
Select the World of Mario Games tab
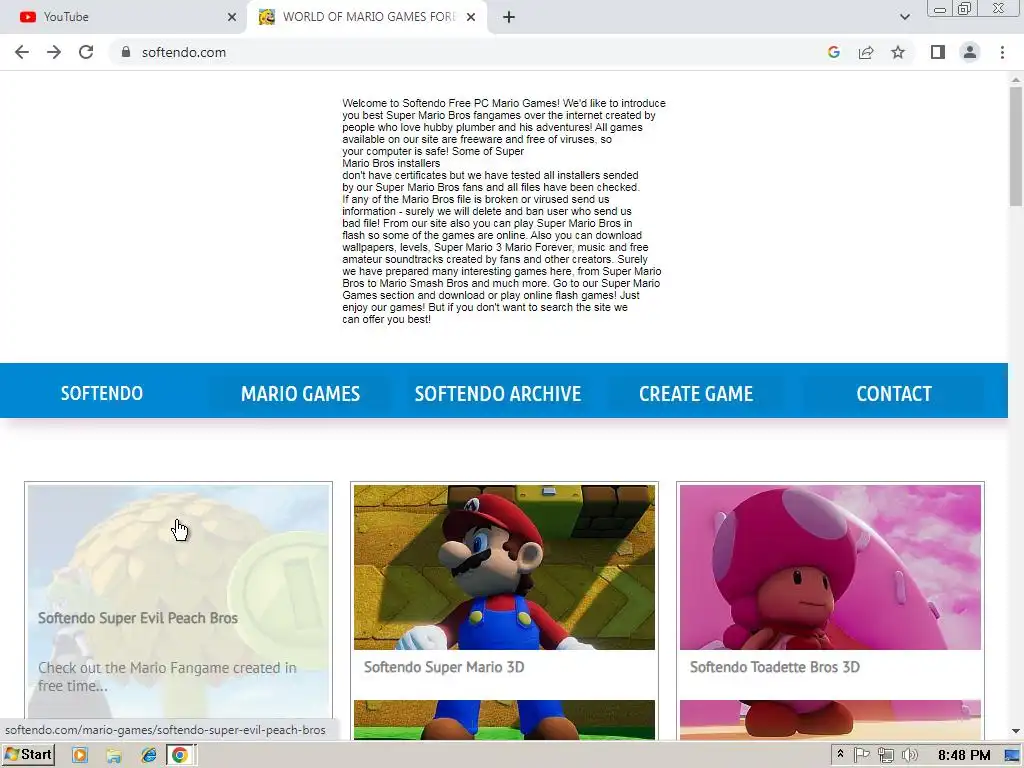click(367, 17)
